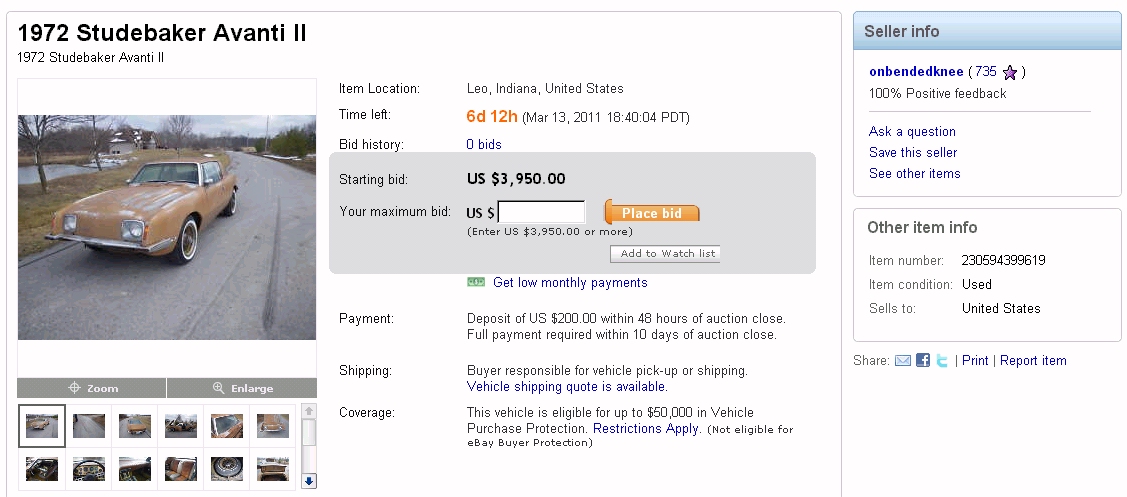
Task: Click the seller's purple feedback star
Action: click(1010, 72)
